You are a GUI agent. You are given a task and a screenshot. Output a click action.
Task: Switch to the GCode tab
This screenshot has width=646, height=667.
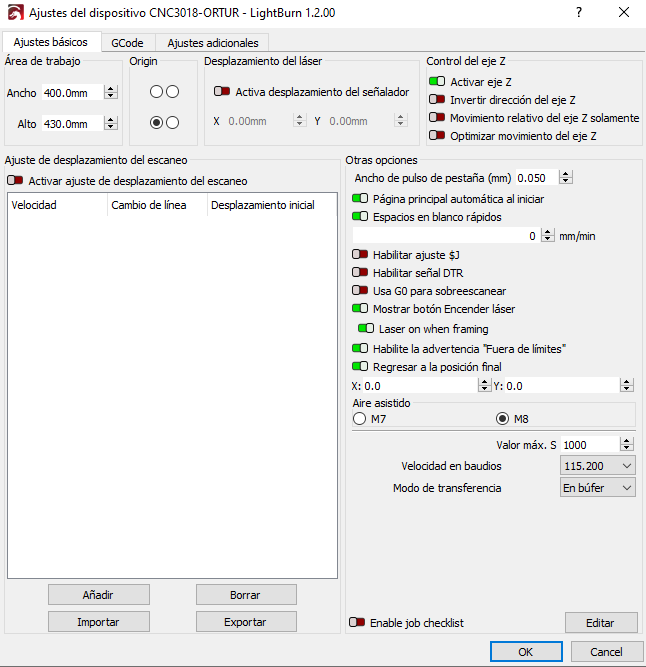(x=127, y=43)
